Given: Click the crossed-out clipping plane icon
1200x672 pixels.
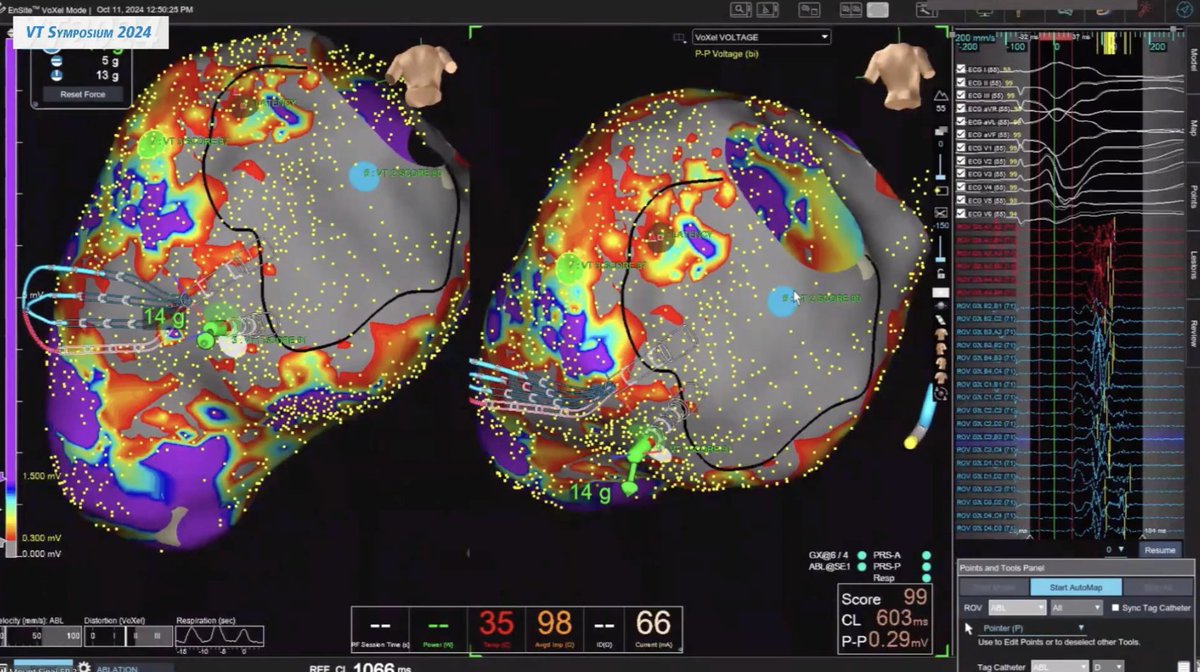Looking at the screenshot, I should 940,212.
